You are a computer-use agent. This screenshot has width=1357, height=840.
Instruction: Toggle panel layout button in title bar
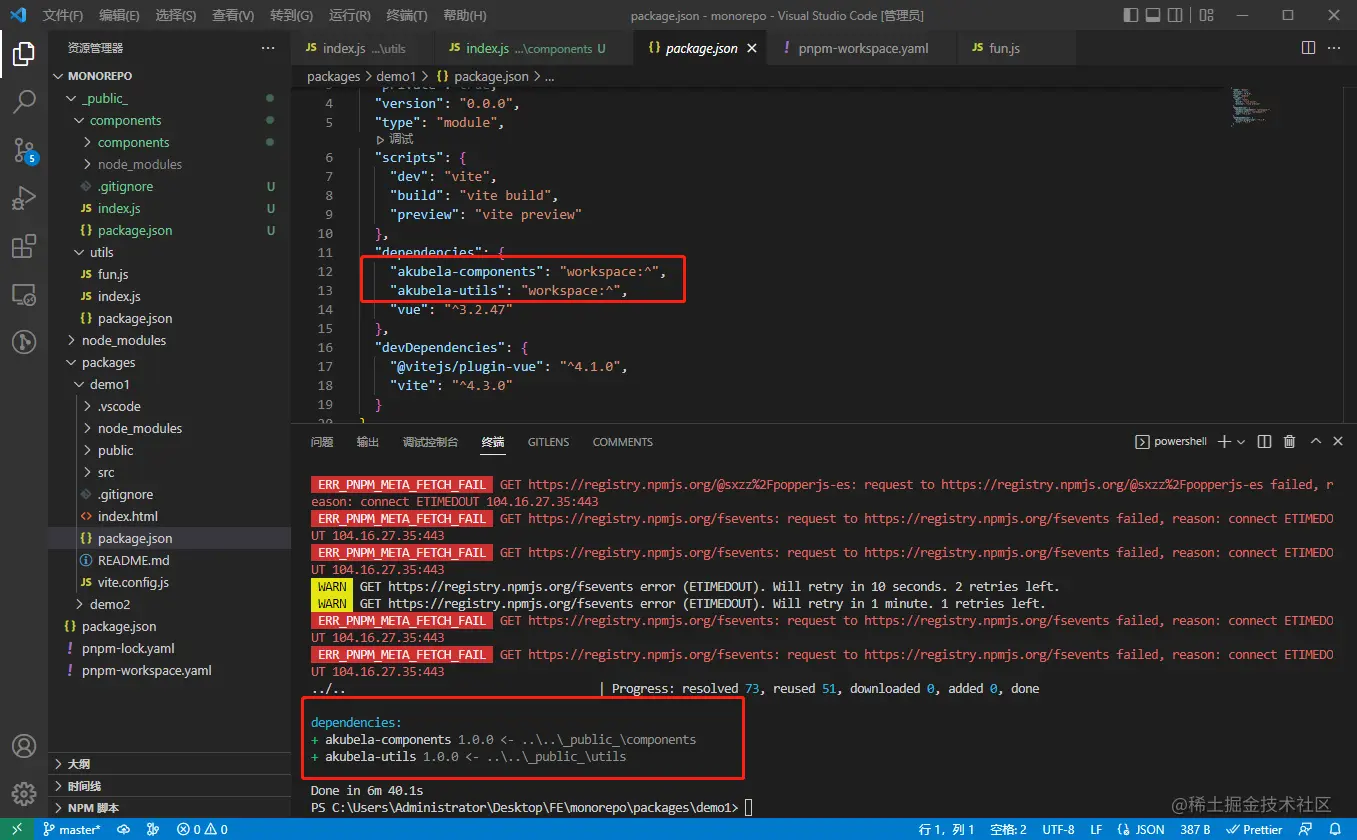1153,15
